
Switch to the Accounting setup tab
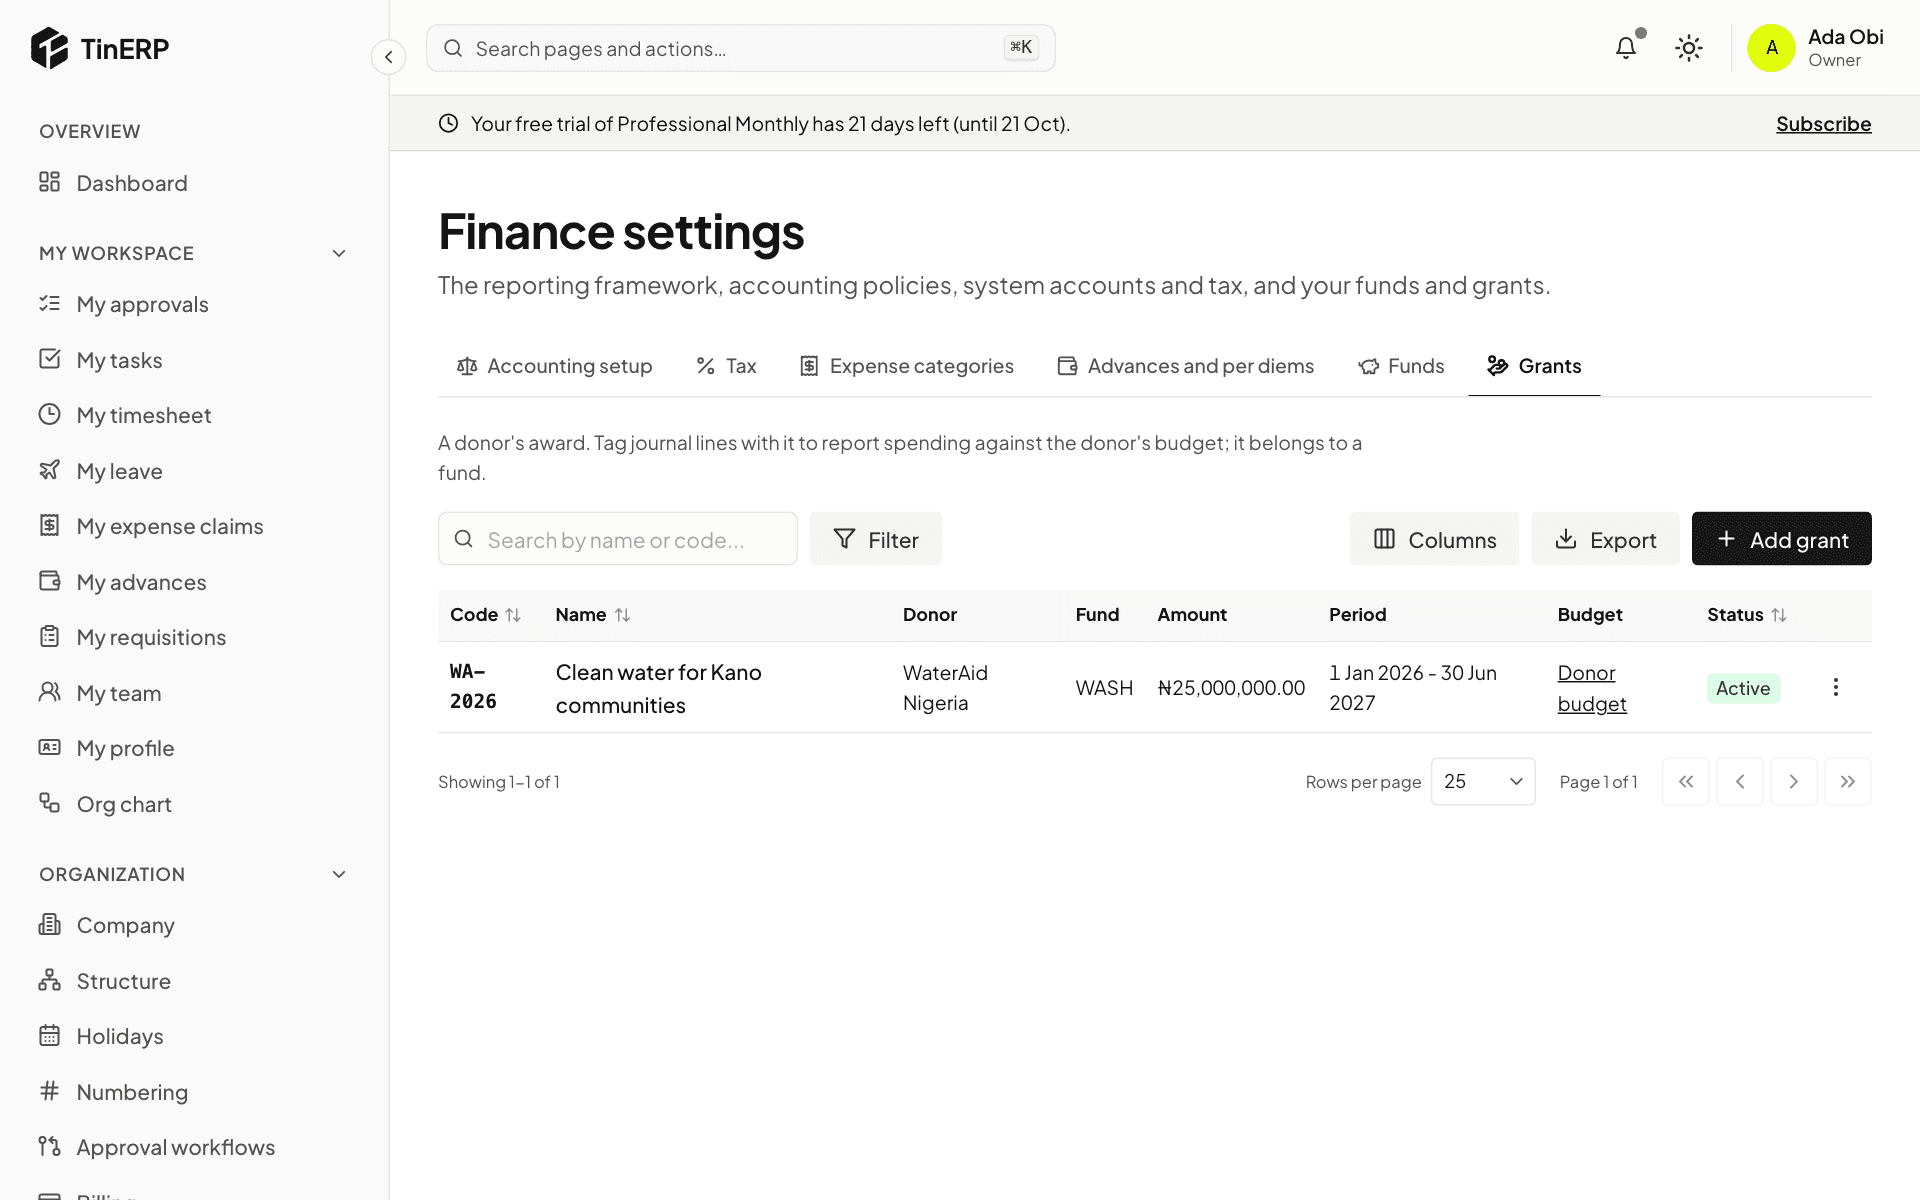555,366
